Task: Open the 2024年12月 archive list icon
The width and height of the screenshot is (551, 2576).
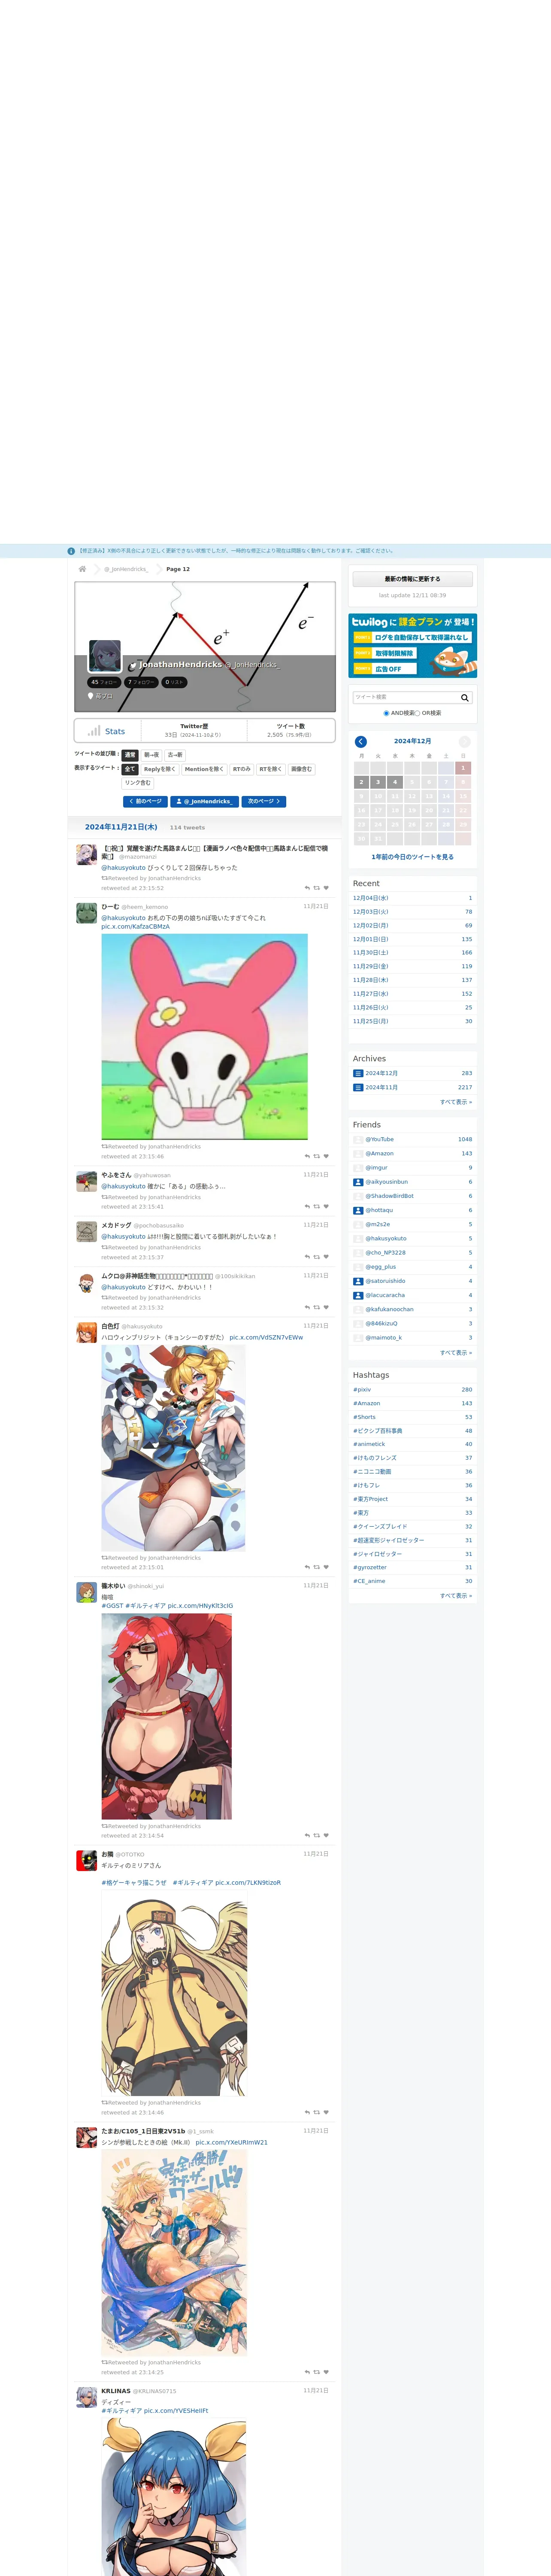Action: click(x=358, y=1073)
